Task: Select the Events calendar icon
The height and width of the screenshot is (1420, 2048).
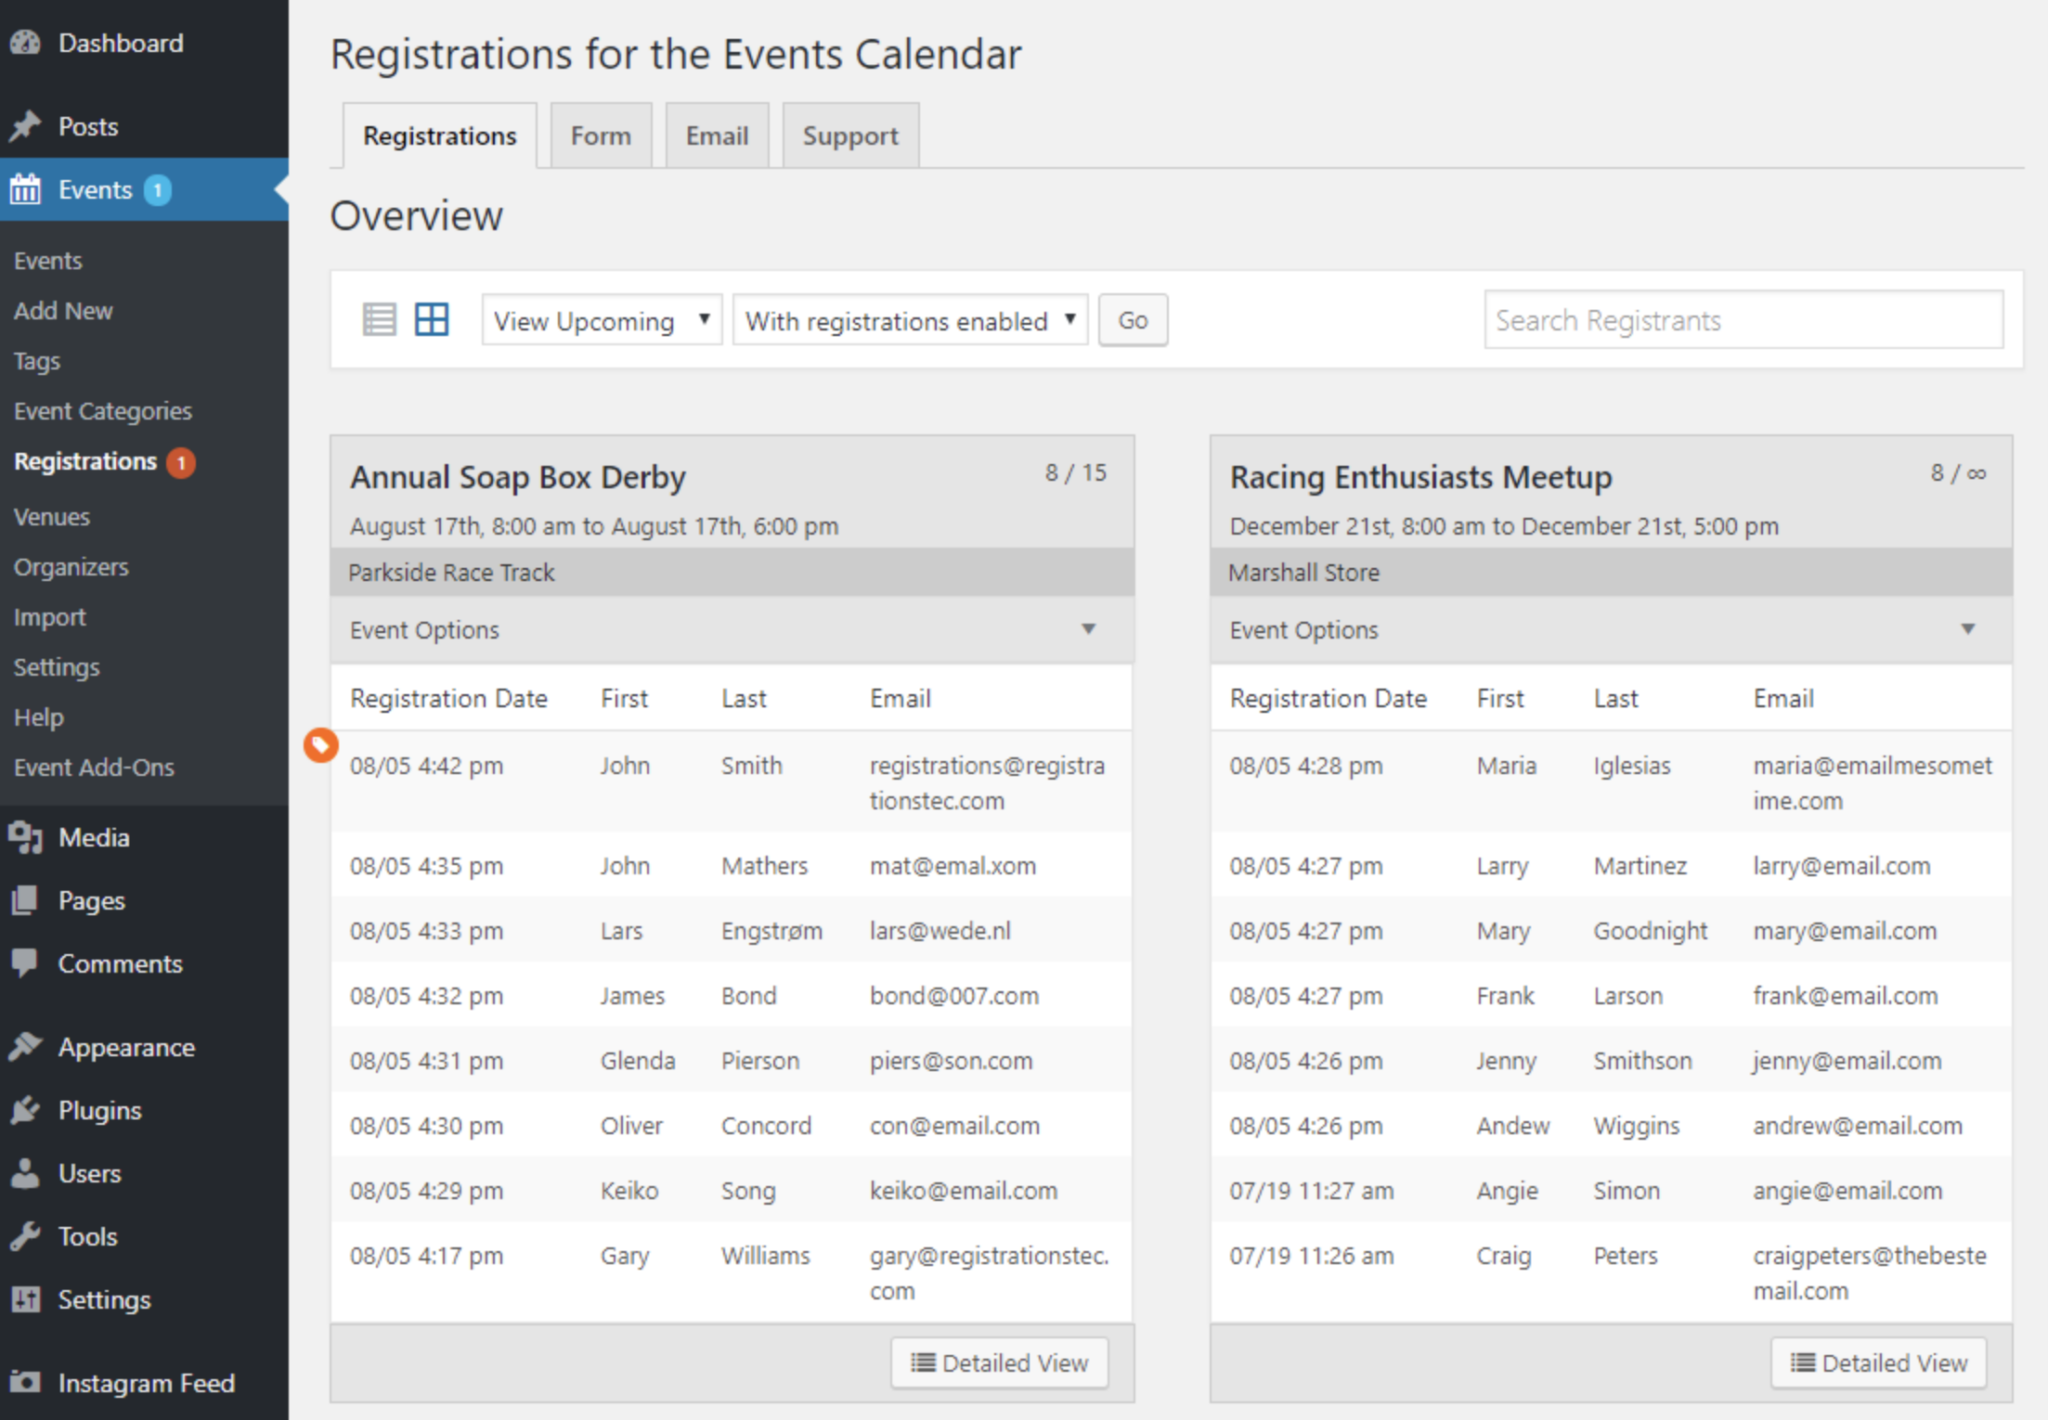Action: pyautogui.click(x=25, y=189)
